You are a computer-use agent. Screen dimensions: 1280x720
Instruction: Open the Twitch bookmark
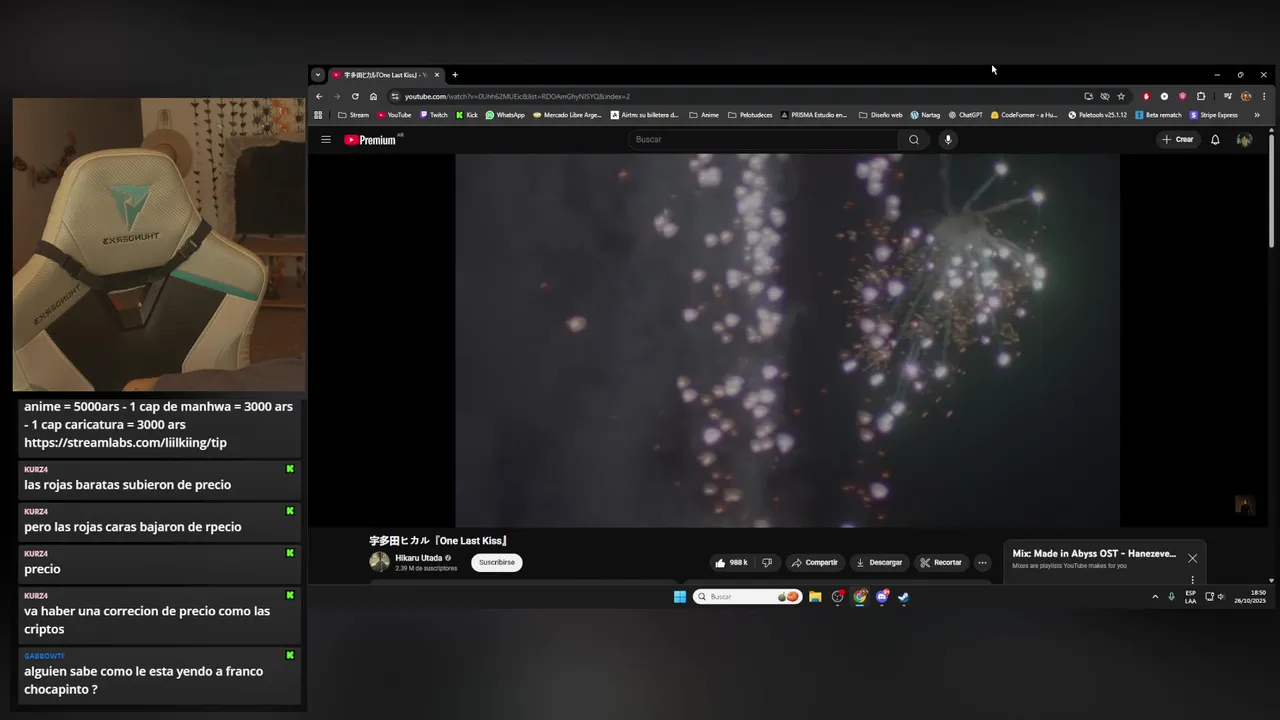433,115
